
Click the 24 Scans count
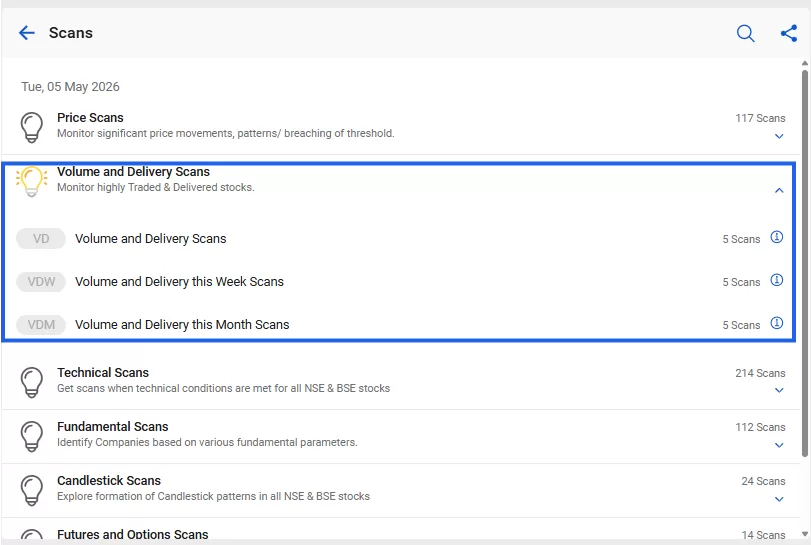[x=763, y=481]
